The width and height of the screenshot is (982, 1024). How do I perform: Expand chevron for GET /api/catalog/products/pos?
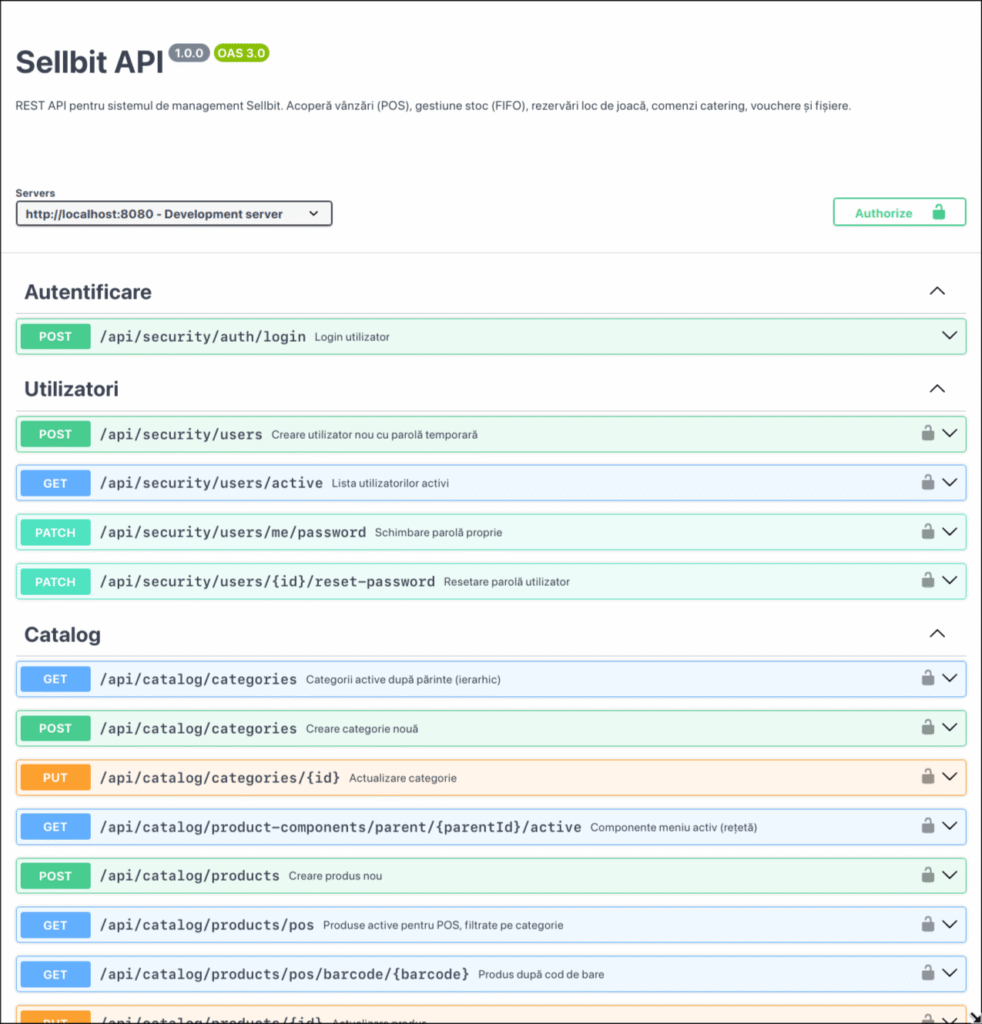click(949, 924)
